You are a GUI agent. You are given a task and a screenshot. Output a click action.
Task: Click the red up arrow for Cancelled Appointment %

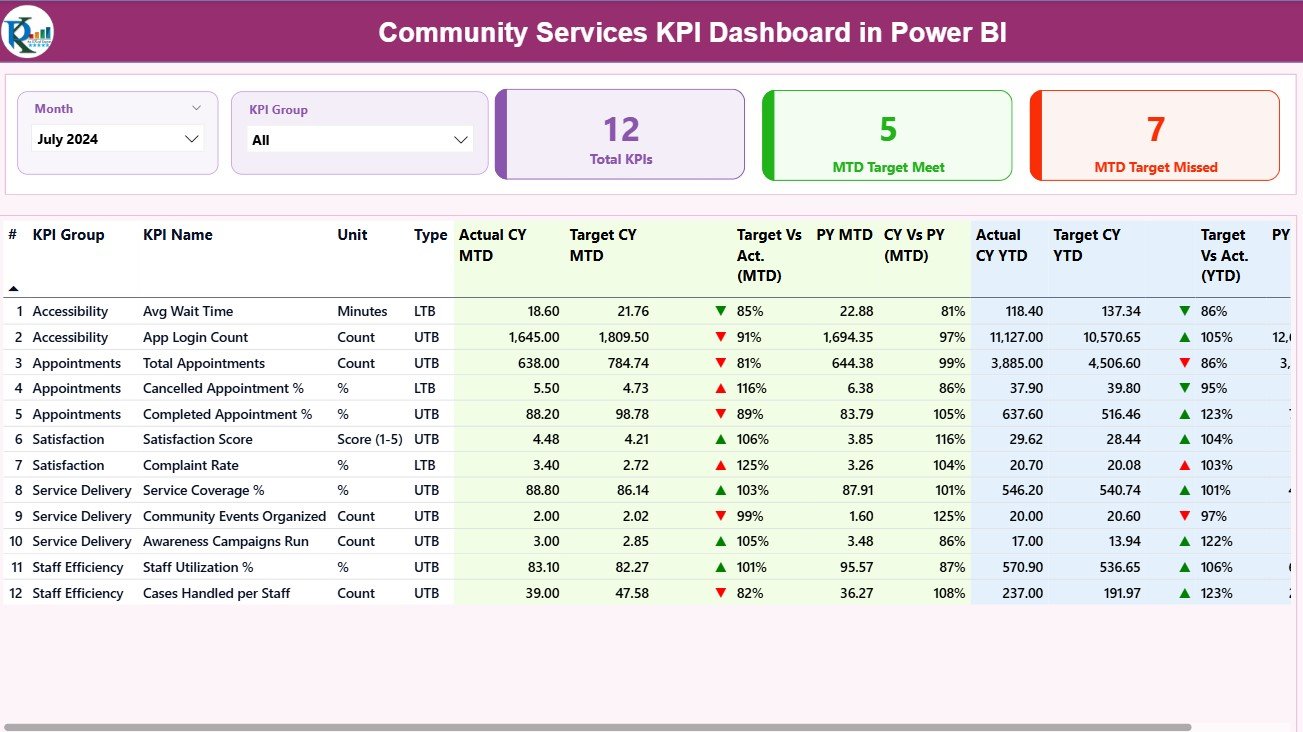click(x=720, y=388)
